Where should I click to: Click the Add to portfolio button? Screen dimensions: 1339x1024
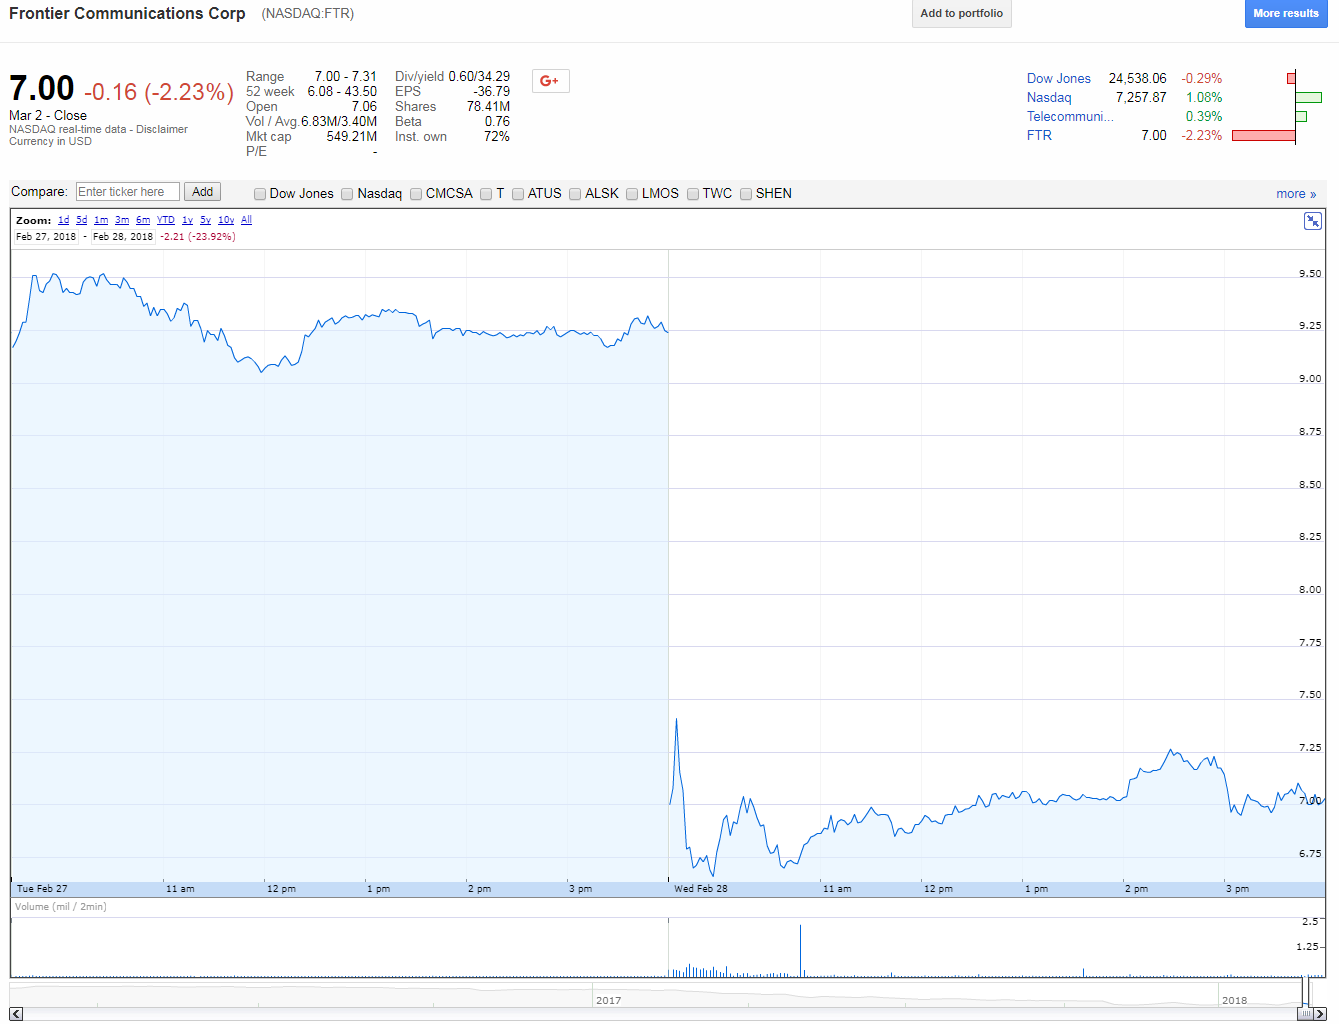click(x=962, y=13)
